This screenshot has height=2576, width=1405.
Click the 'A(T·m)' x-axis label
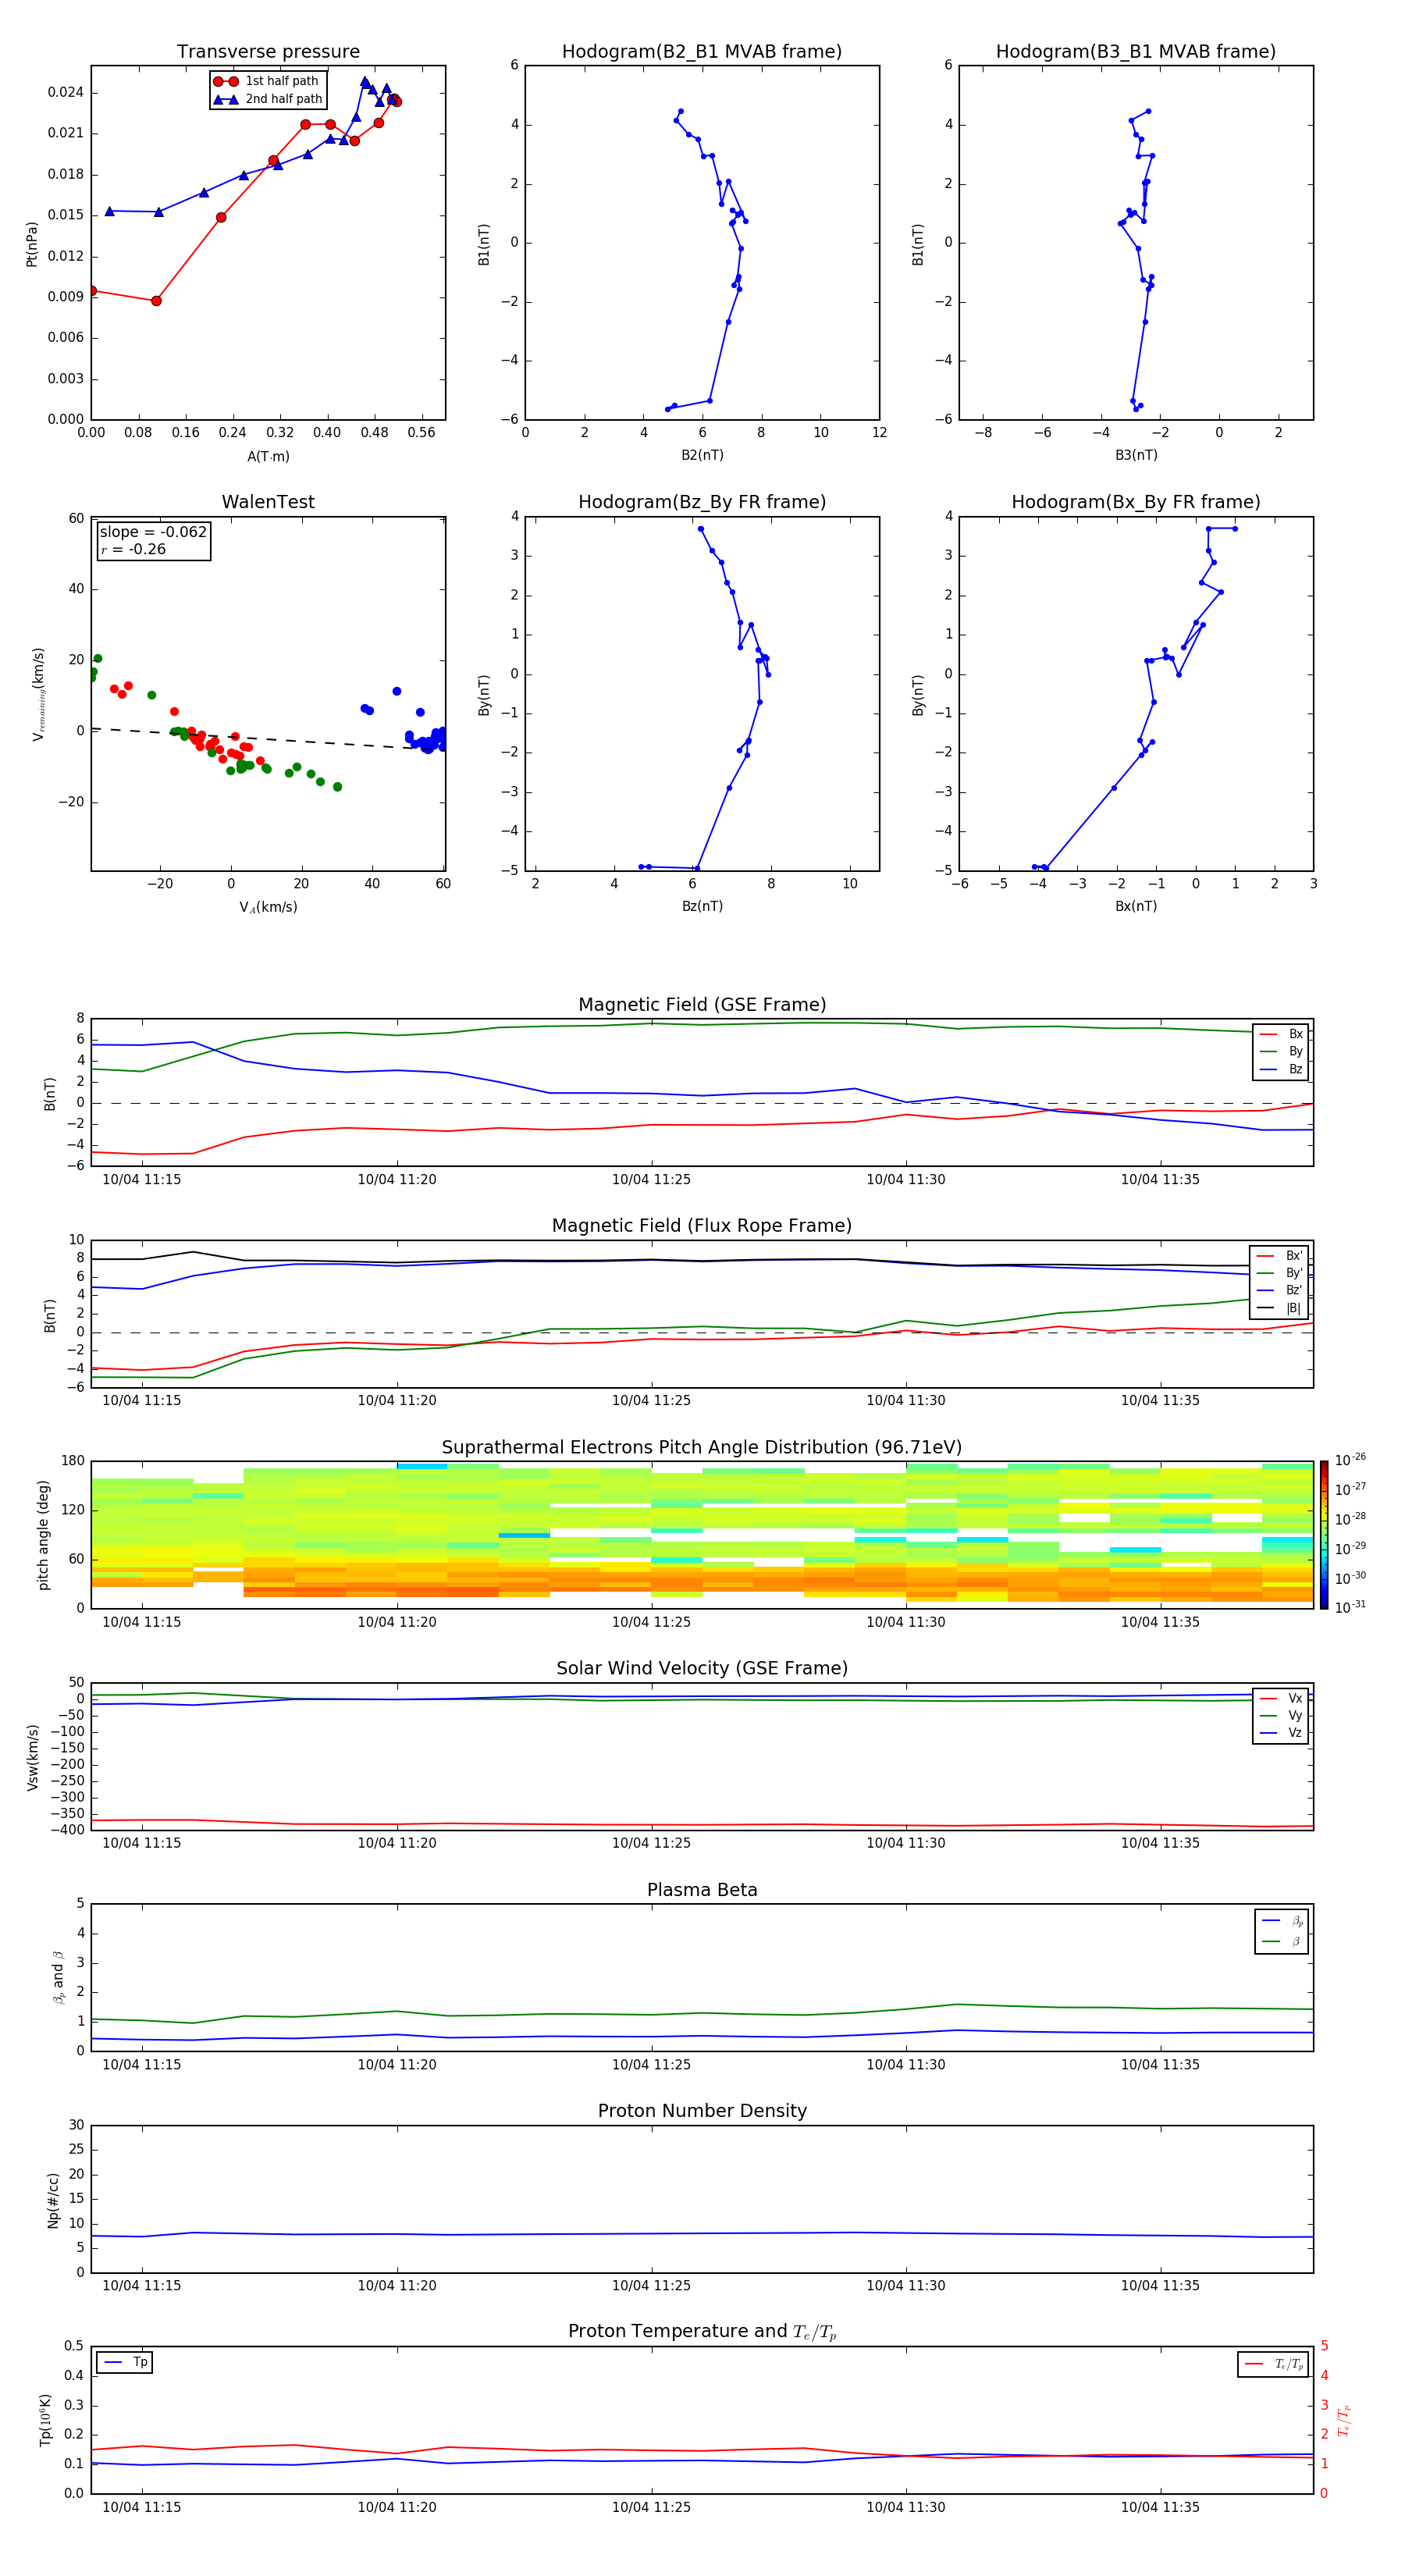[268, 457]
